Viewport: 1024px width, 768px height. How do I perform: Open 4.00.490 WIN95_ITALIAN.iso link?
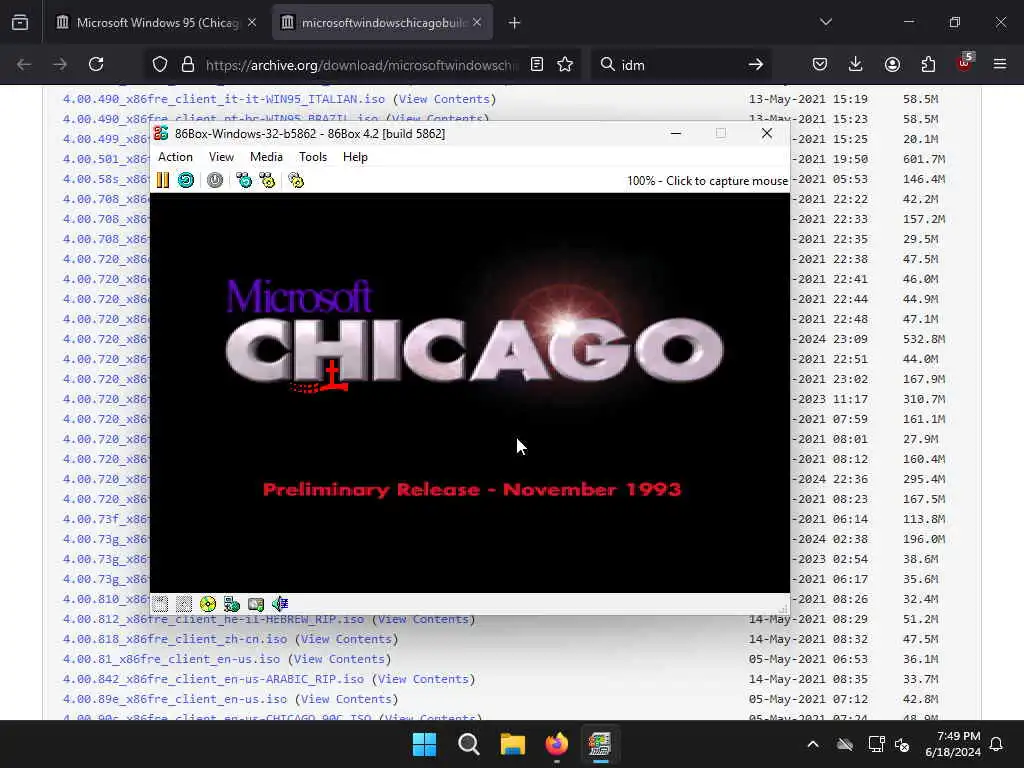pyautogui.click(x=223, y=99)
